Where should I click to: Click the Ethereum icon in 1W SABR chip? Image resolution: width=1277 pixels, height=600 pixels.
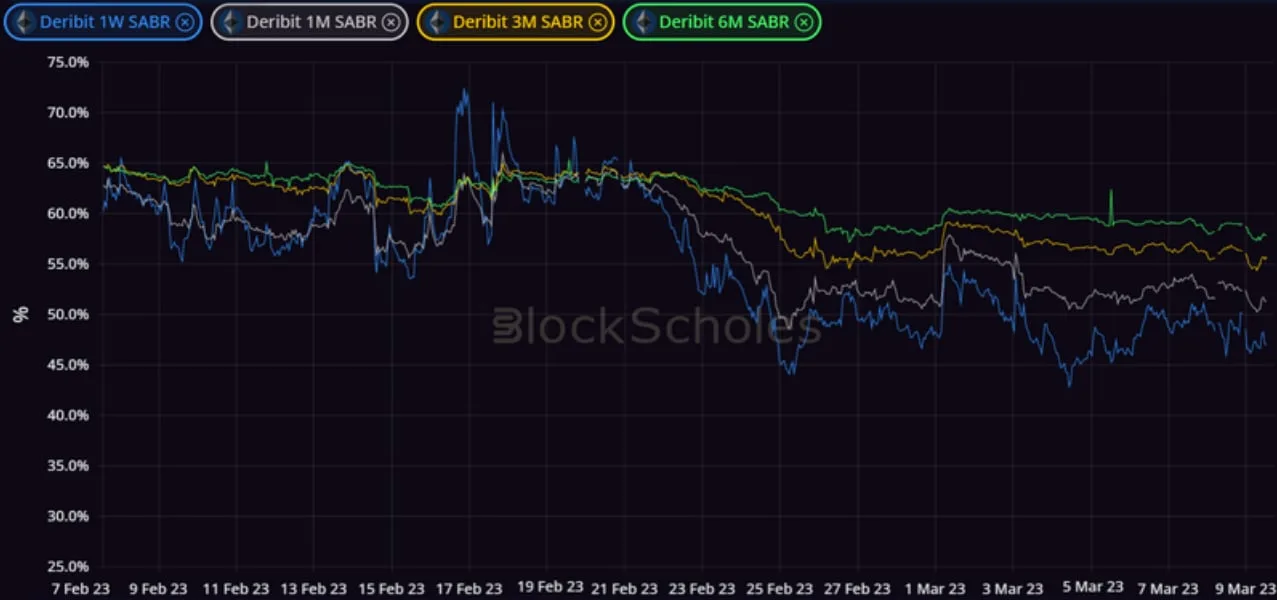point(24,22)
